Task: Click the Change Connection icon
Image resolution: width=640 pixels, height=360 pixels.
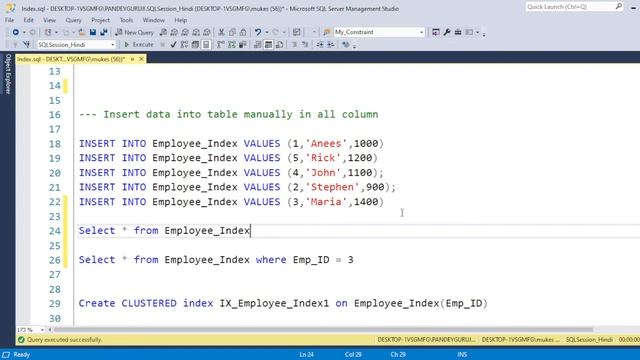Action: point(27,44)
